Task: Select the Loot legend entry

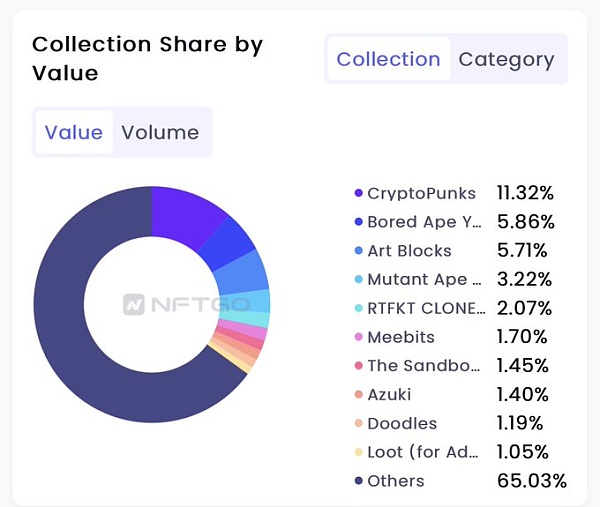Action: pyautogui.click(x=425, y=452)
